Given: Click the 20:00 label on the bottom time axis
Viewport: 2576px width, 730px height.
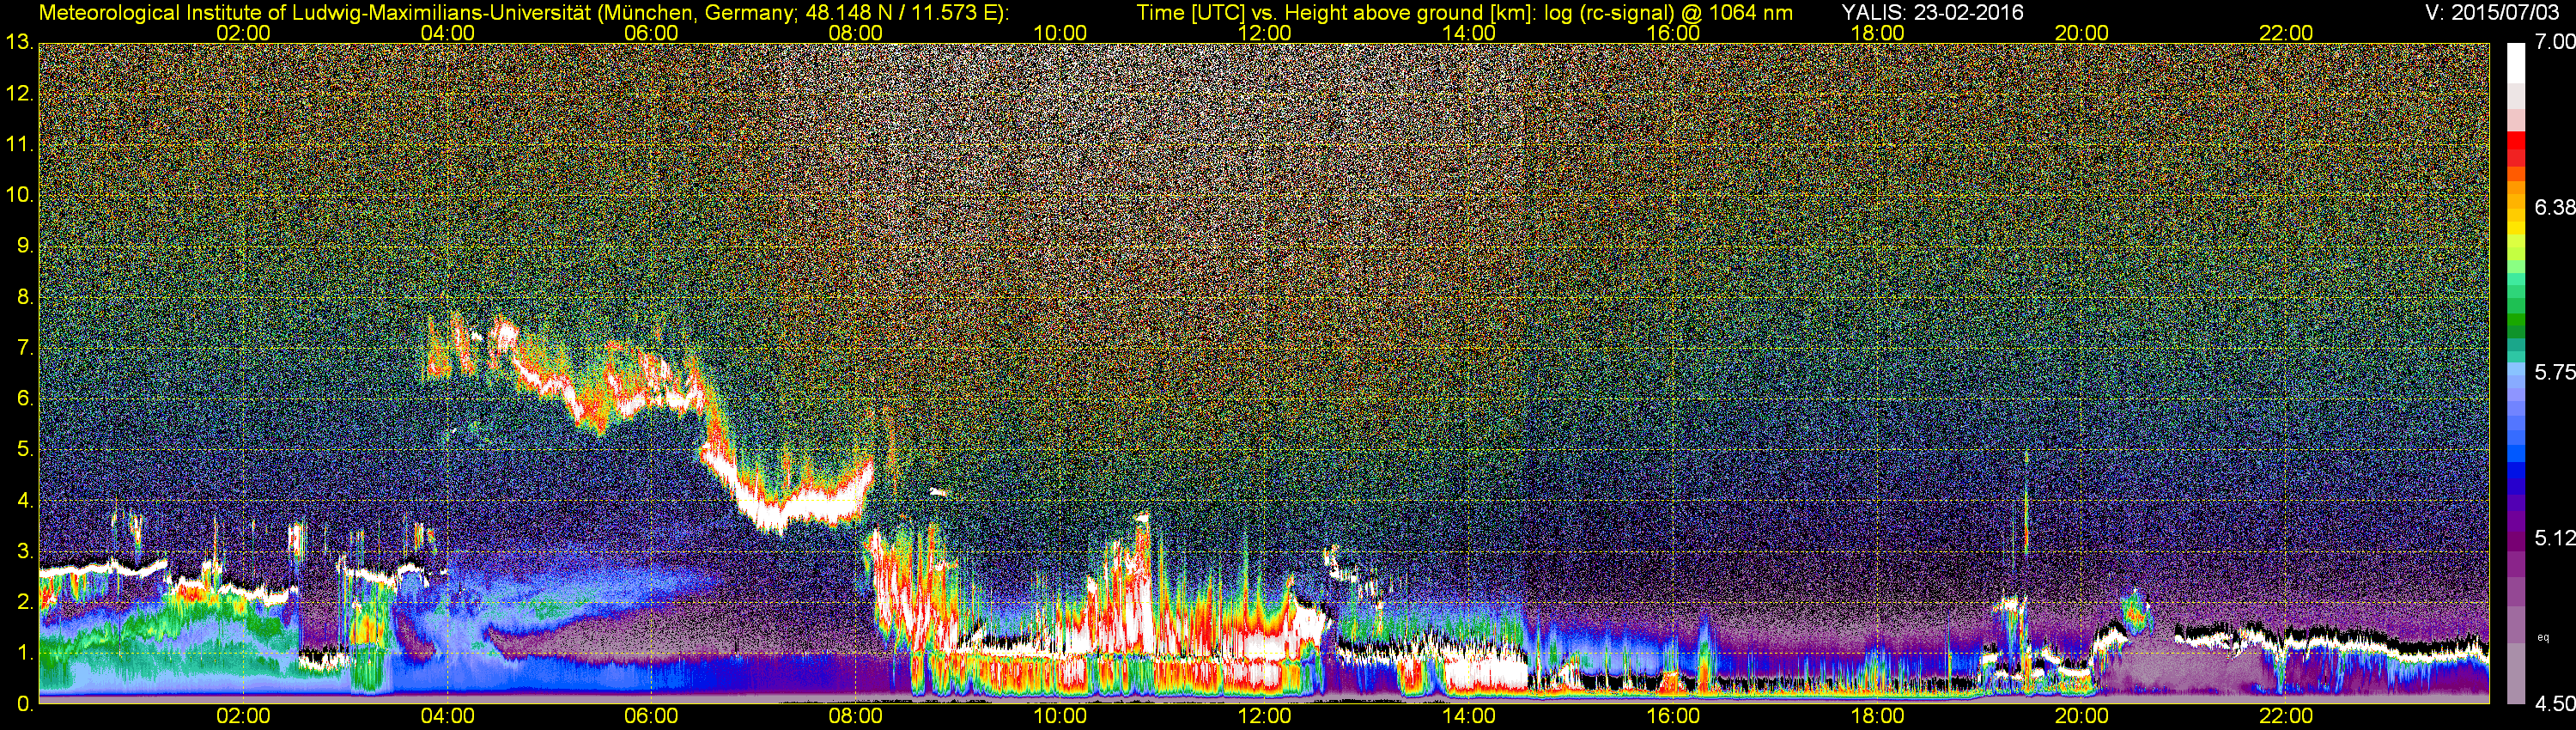Looking at the screenshot, I should [2082, 716].
